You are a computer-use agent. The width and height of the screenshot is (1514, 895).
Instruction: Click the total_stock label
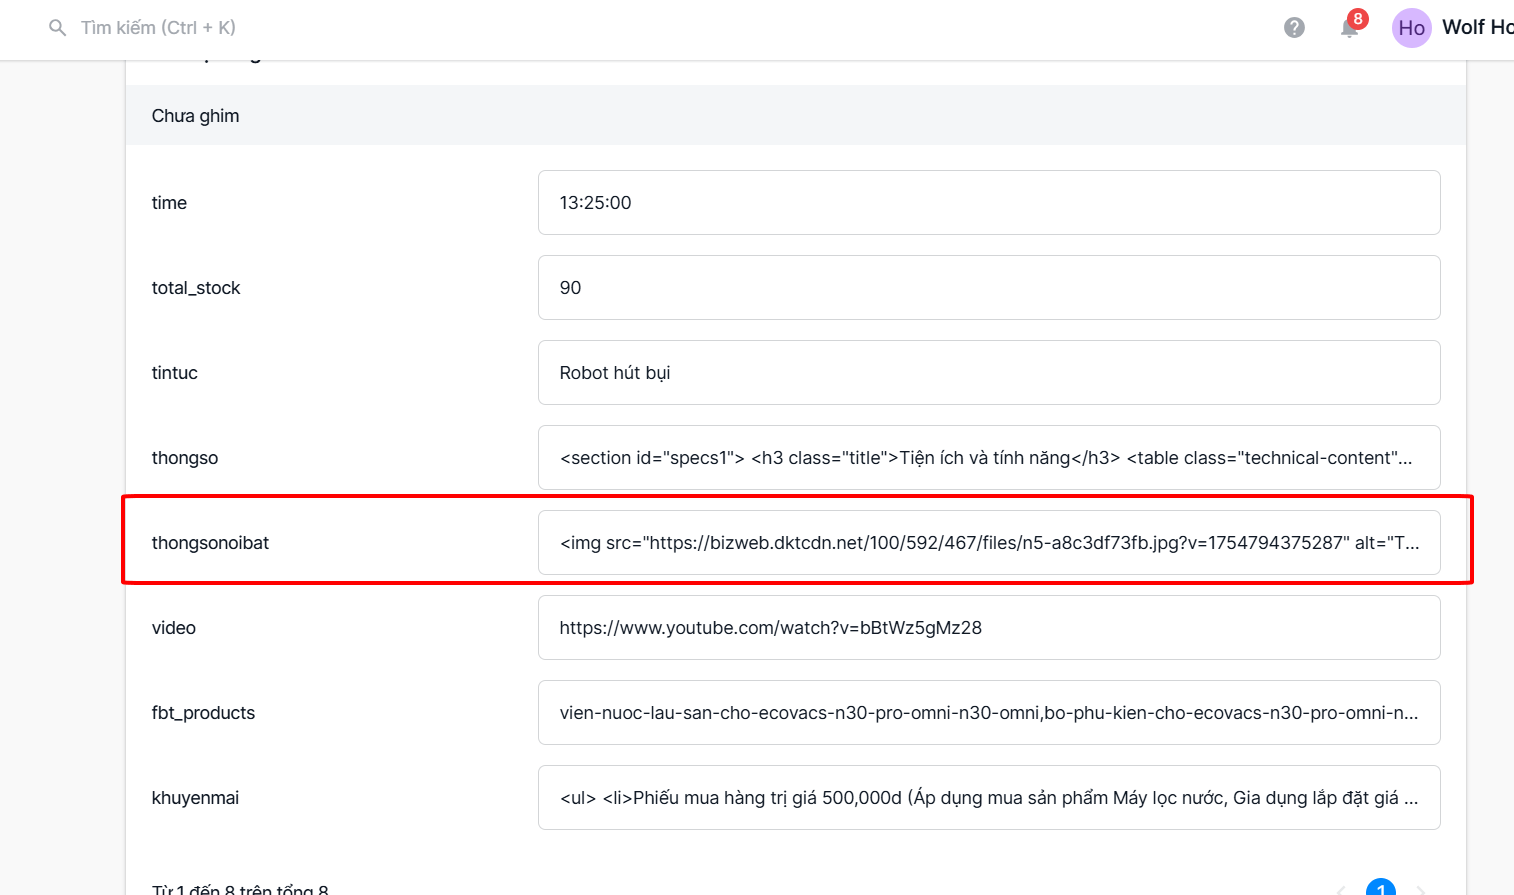point(196,288)
